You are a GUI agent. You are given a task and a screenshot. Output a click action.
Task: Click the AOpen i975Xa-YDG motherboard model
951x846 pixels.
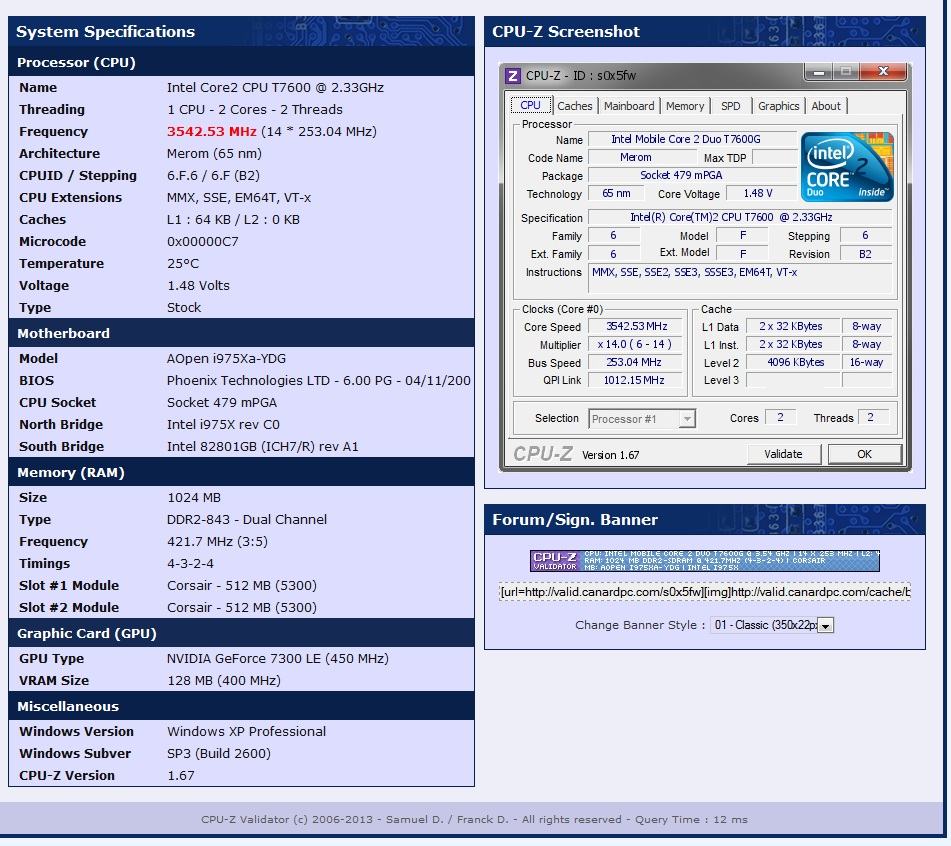click(226, 358)
